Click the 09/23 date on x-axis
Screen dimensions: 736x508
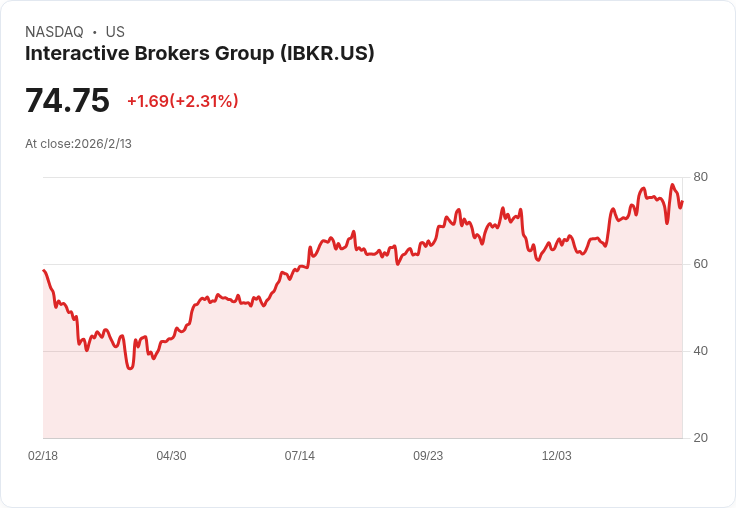(x=428, y=455)
